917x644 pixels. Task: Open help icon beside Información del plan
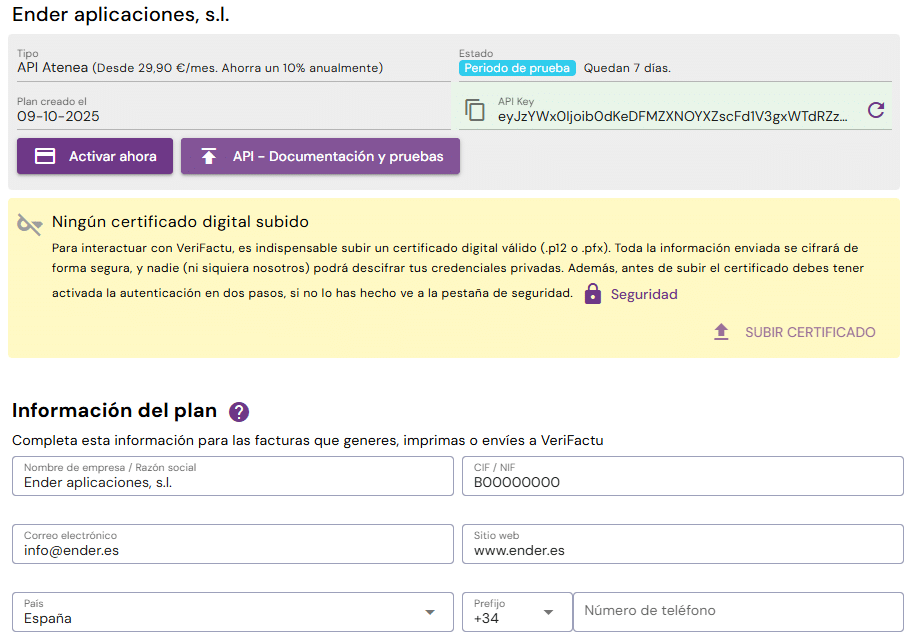[239, 412]
